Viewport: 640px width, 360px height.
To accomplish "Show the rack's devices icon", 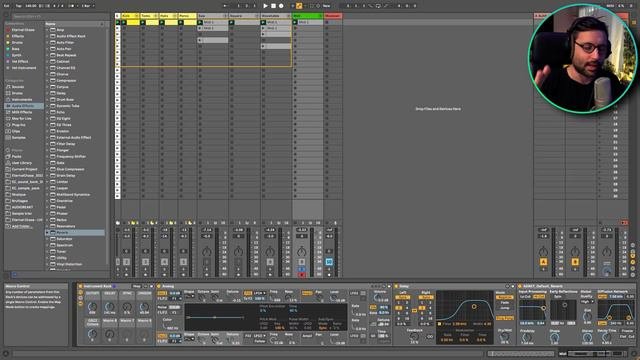I will (x=80, y=304).
